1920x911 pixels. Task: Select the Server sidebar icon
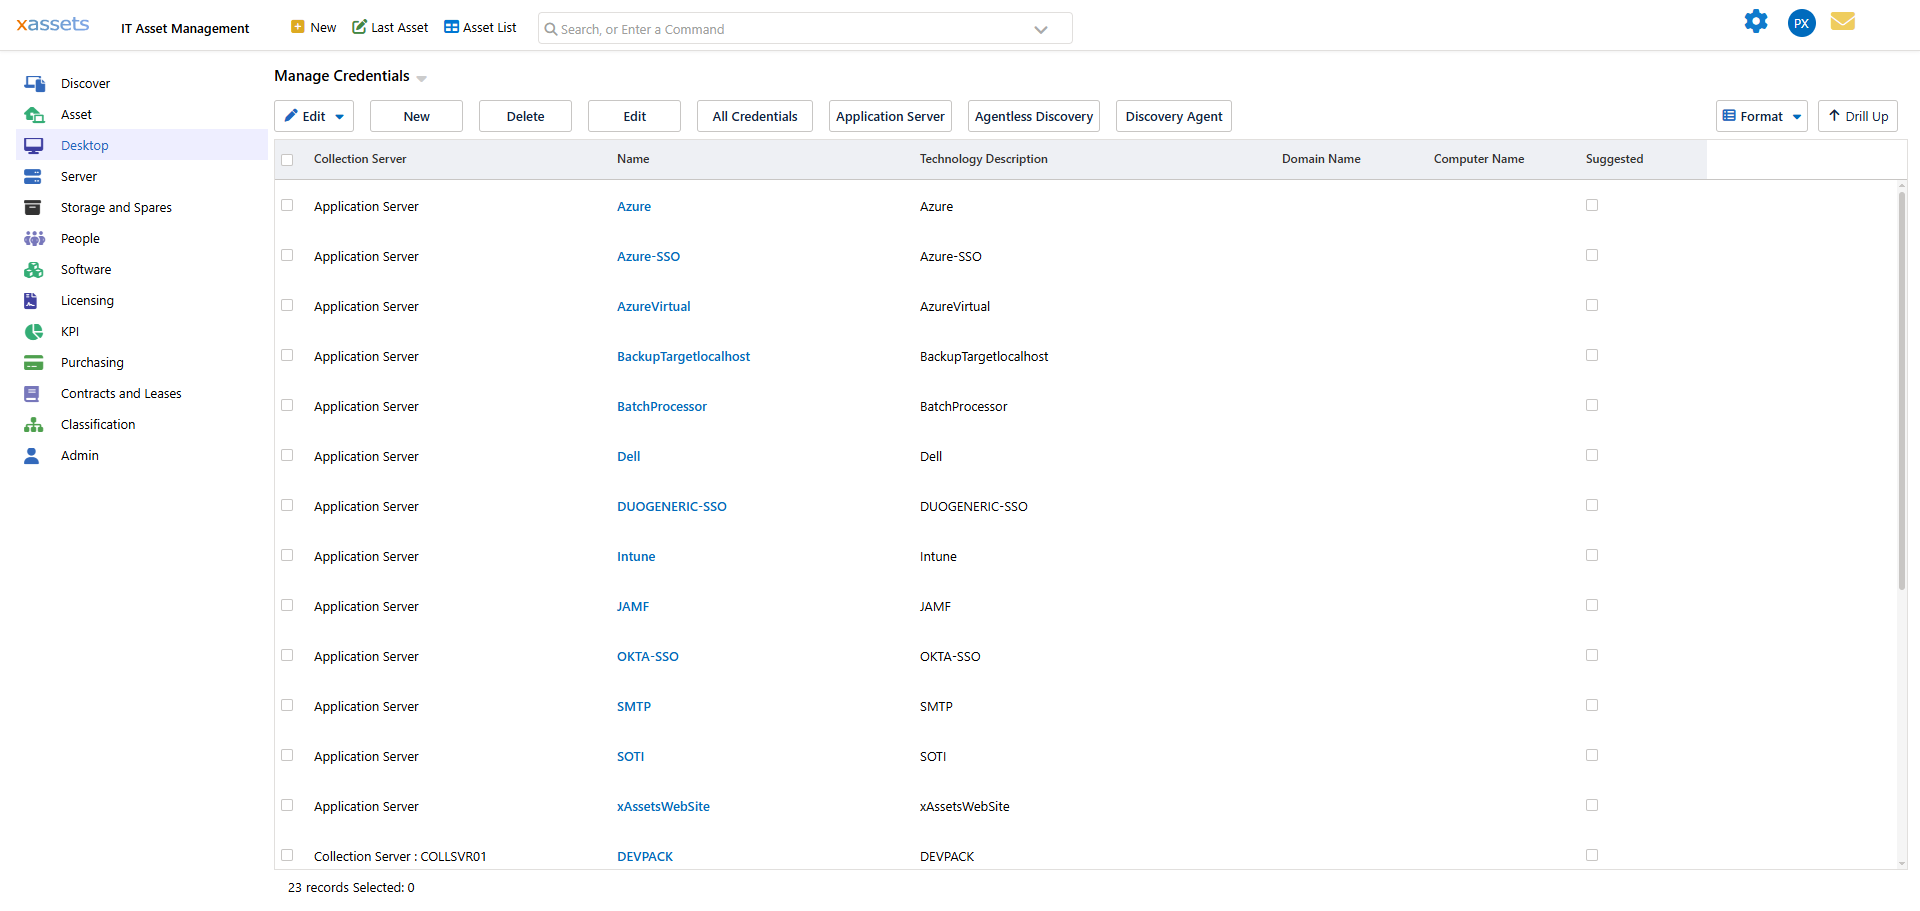[34, 176]
